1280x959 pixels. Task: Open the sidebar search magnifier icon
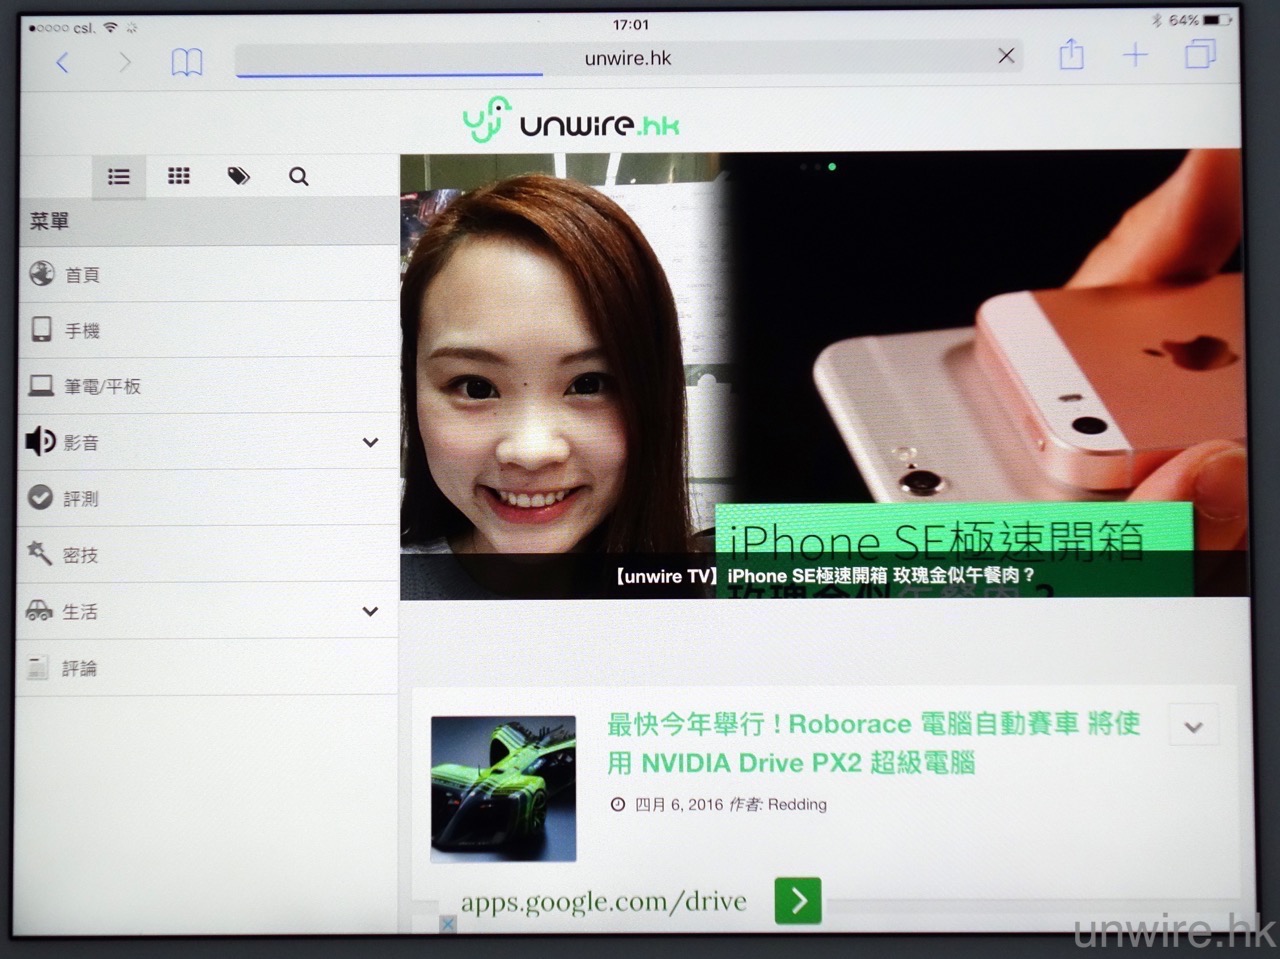point(298,177)
